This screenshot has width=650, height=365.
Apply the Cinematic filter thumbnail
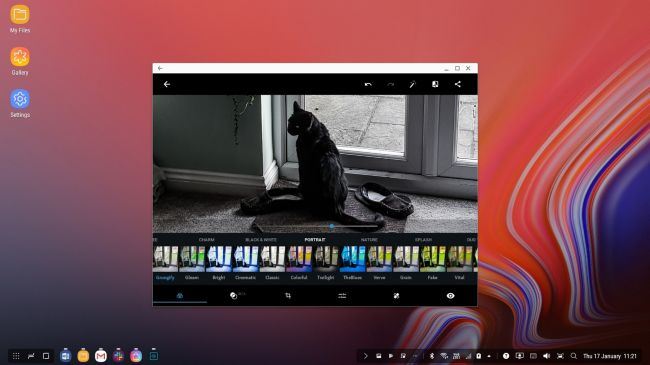pos(245,259)
